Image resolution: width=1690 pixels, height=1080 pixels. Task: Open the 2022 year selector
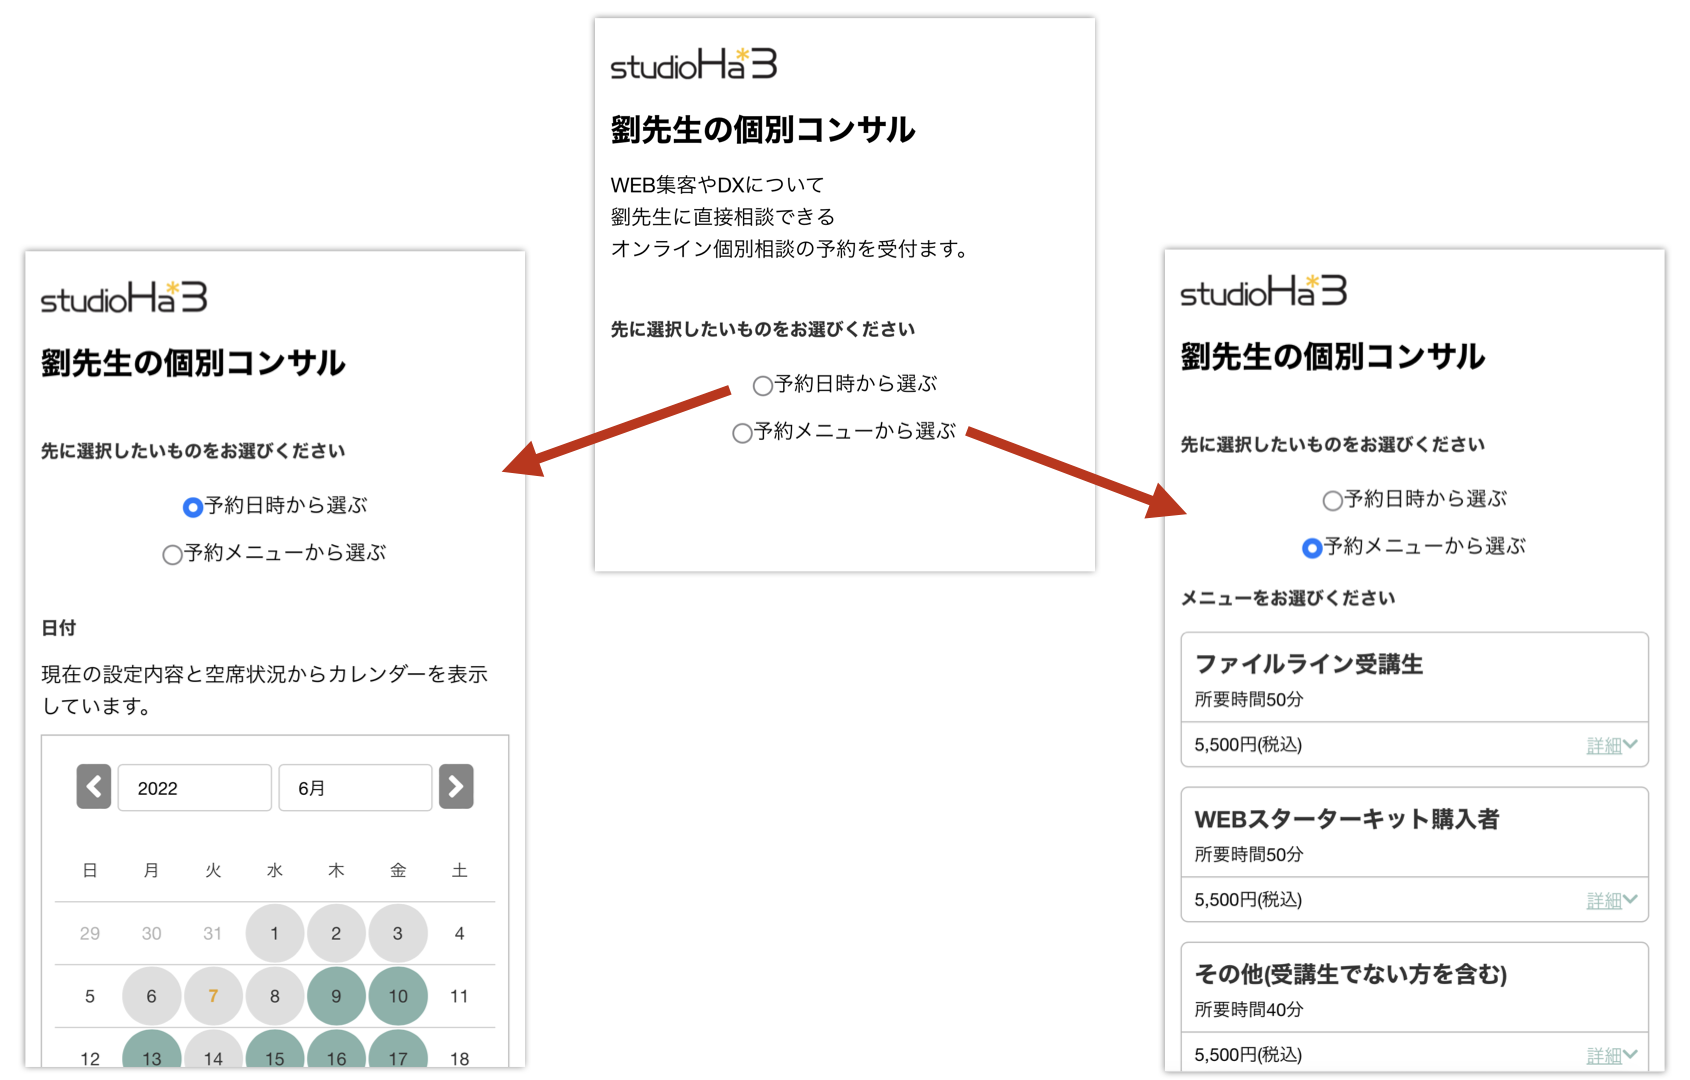(195, 788)
